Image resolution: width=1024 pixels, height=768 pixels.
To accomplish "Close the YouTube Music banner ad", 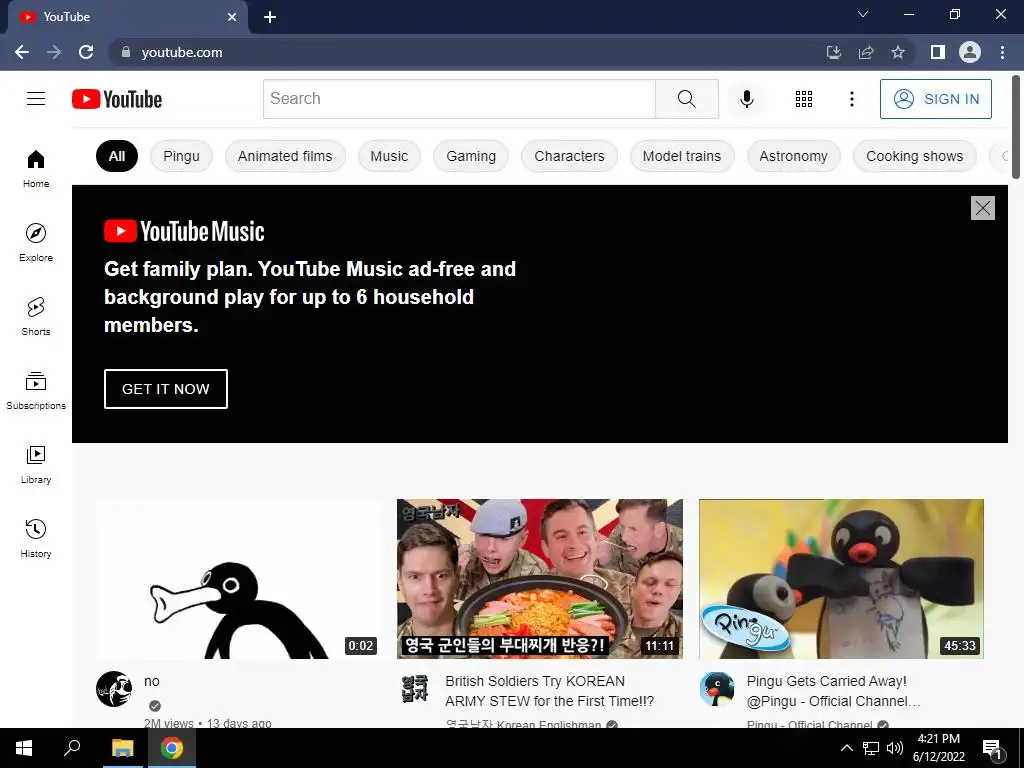I will pos(983,208).
